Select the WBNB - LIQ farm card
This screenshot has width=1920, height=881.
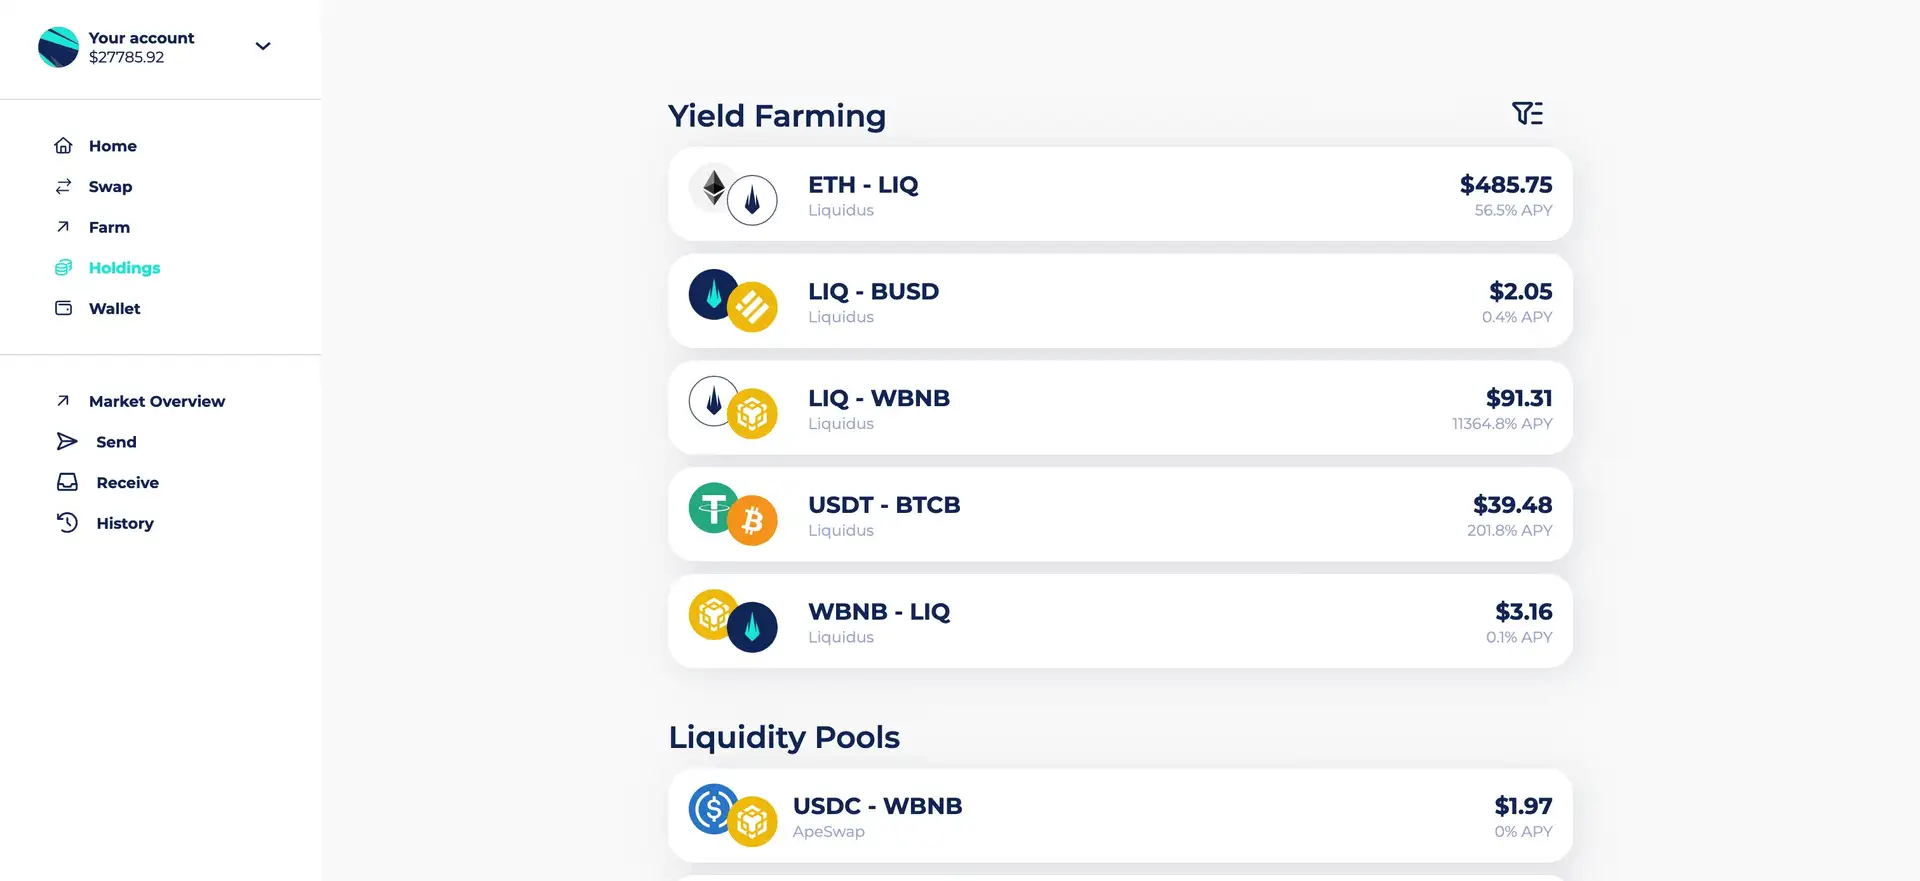(1120, 621)
